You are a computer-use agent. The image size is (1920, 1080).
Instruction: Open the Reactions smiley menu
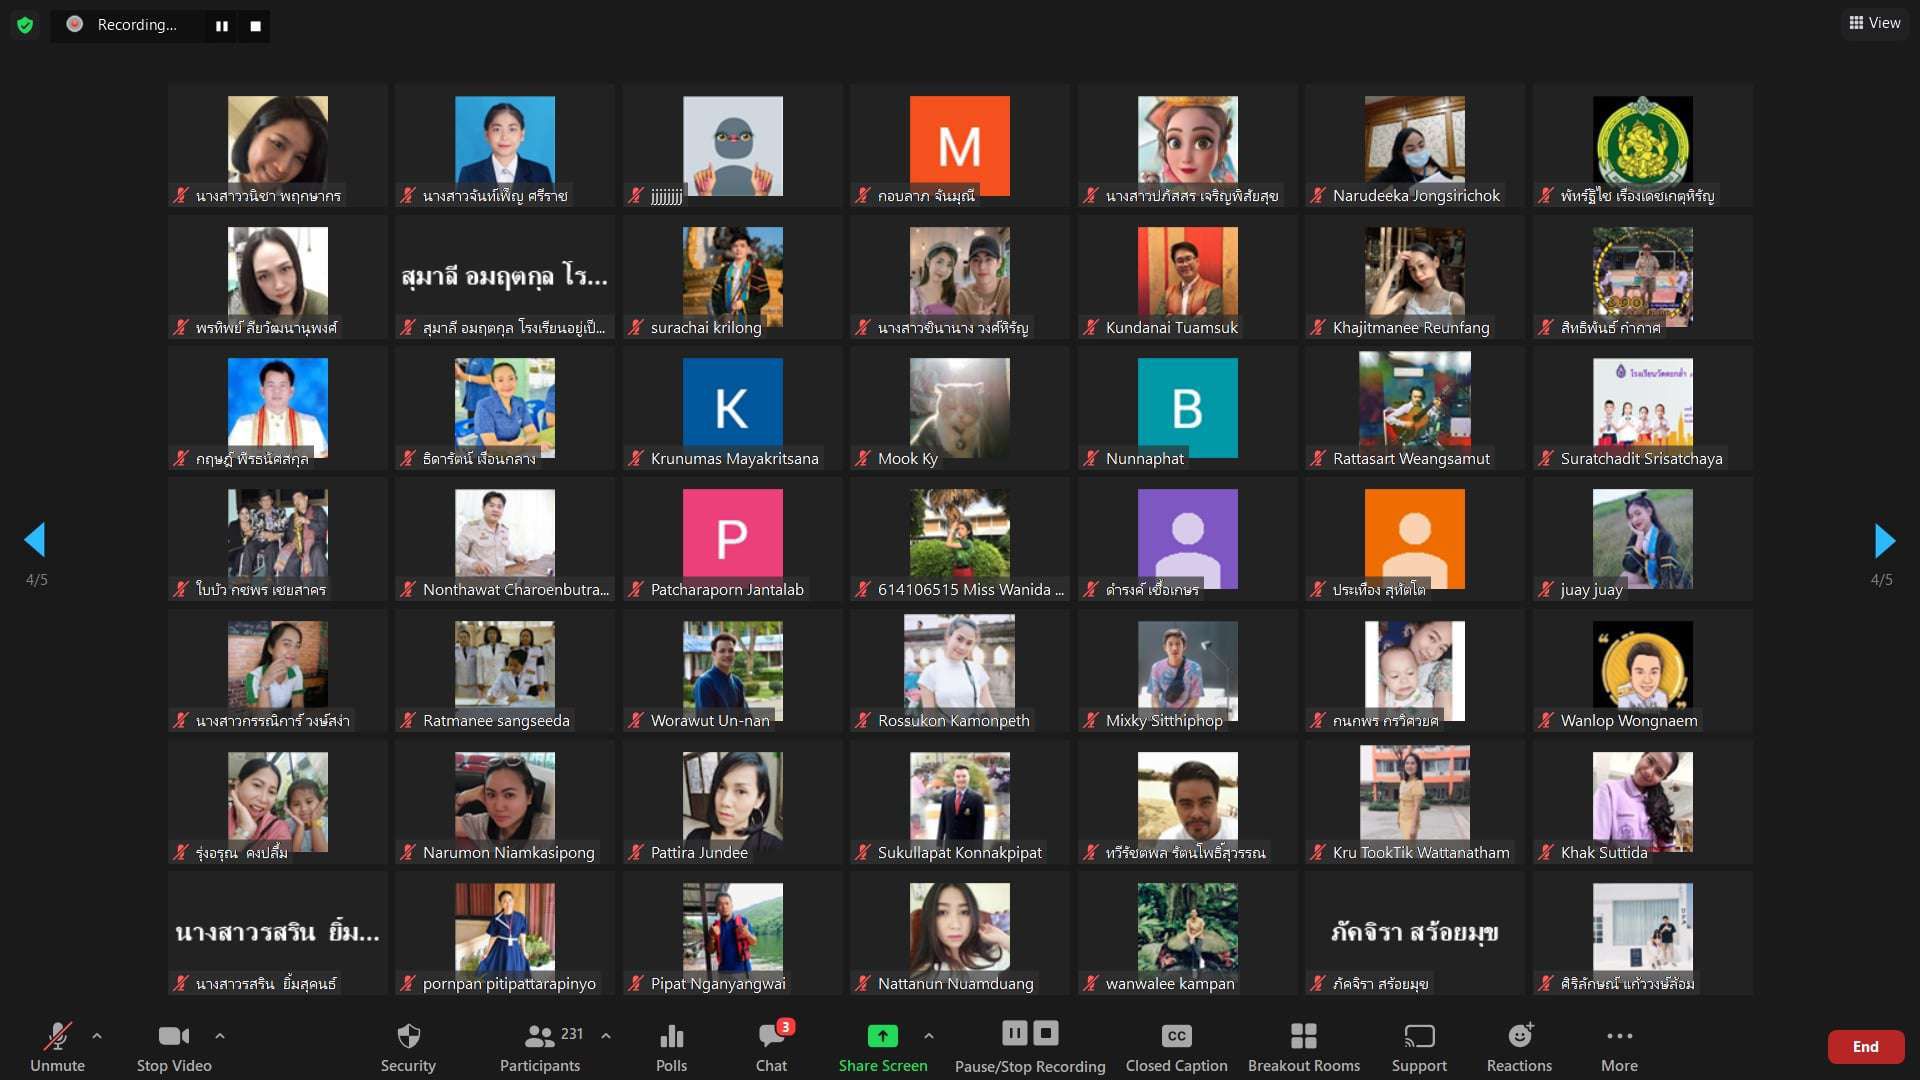click(1519, 1036)
